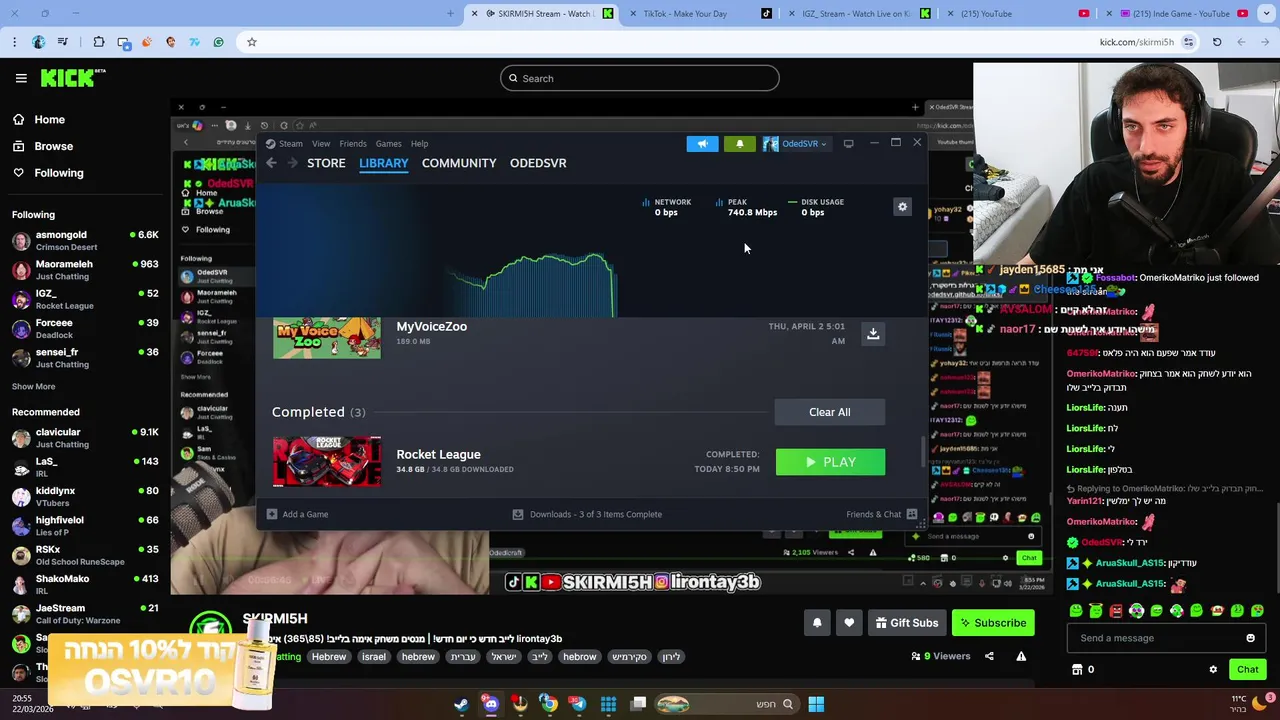Click Steam forward navigation arrow
Screen dimensions: 1280x720
point(292,163)
